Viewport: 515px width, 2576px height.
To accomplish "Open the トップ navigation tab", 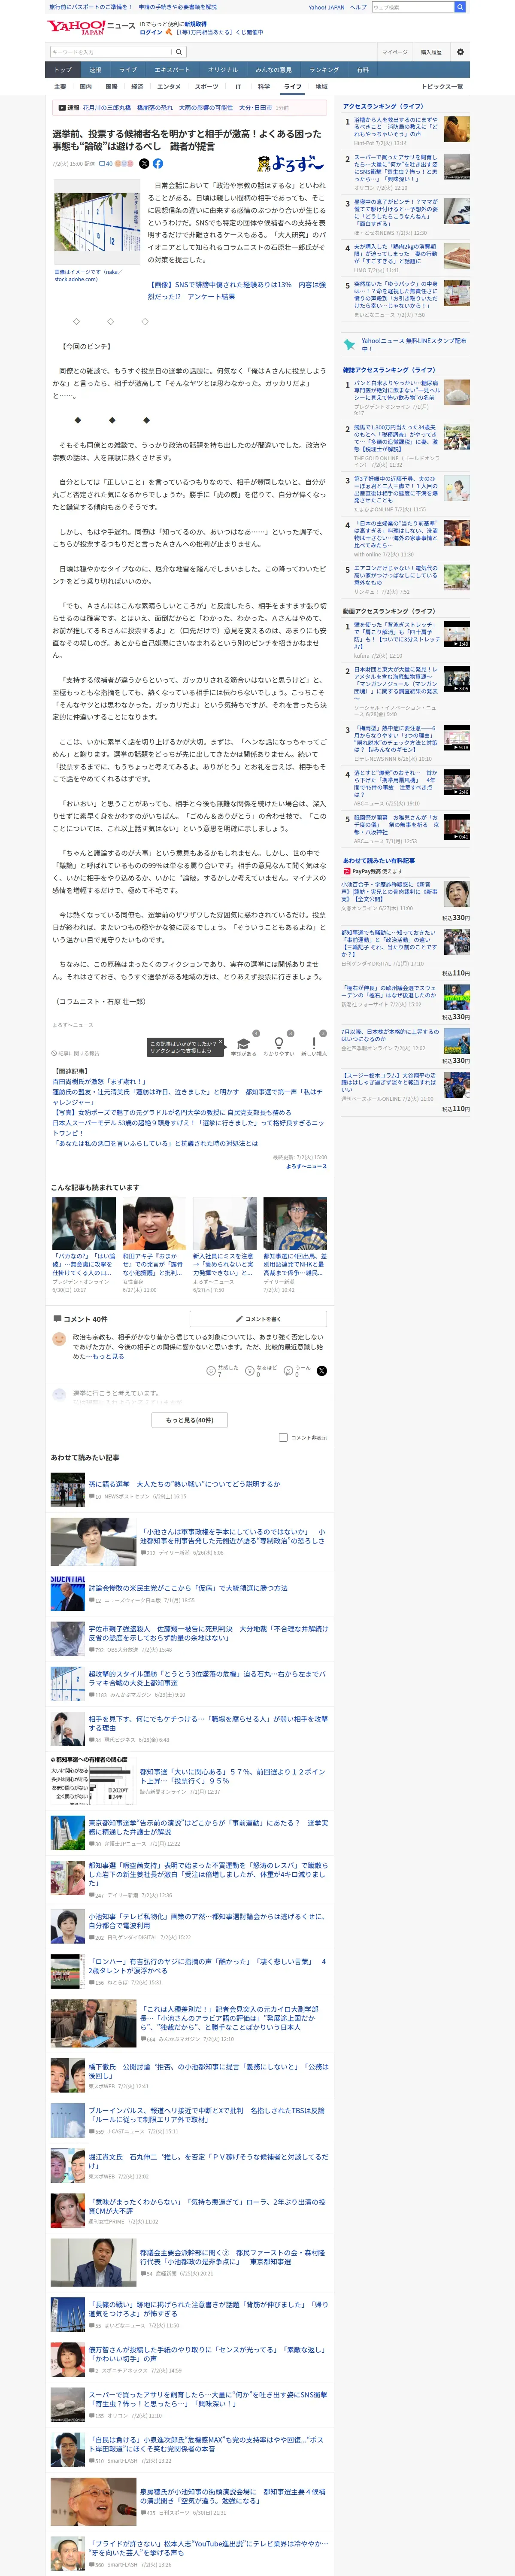I will tap(63, 70).
